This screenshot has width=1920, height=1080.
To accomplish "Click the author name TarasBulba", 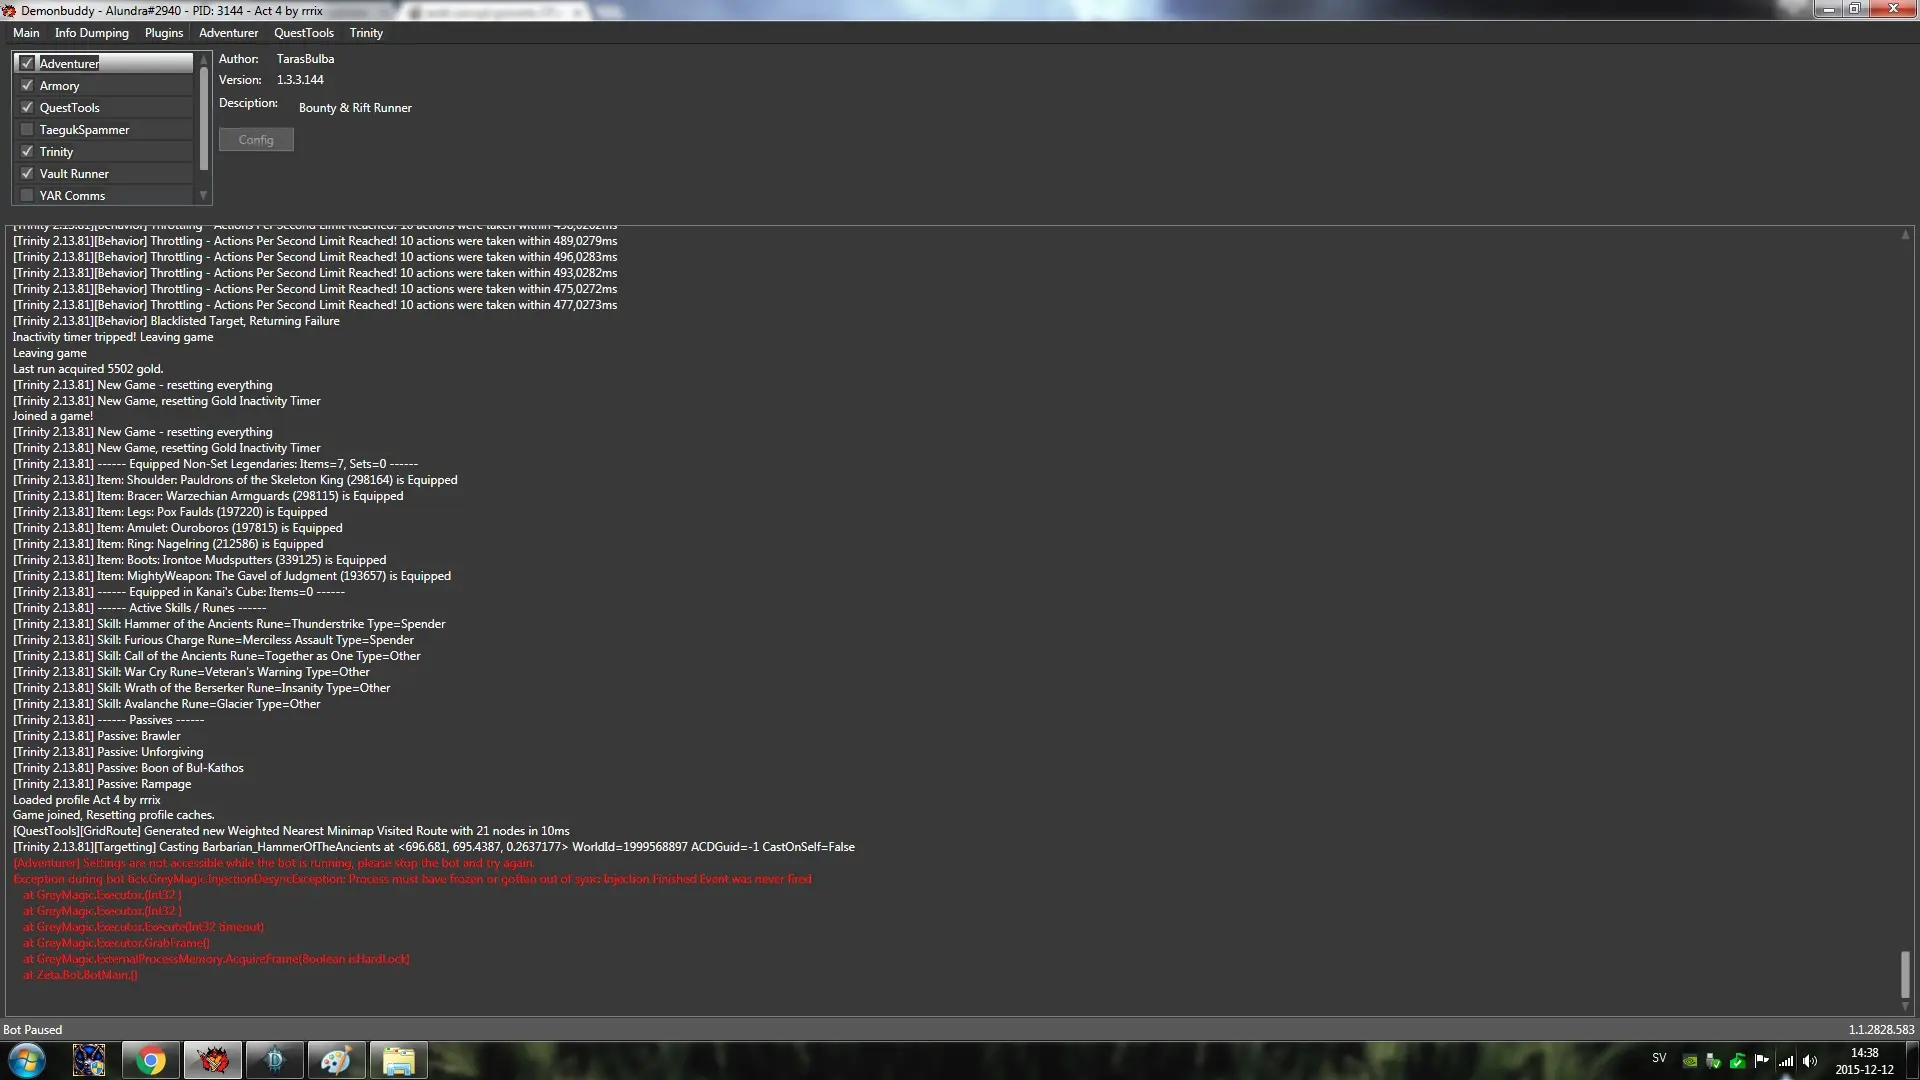I will coord(305,59).
